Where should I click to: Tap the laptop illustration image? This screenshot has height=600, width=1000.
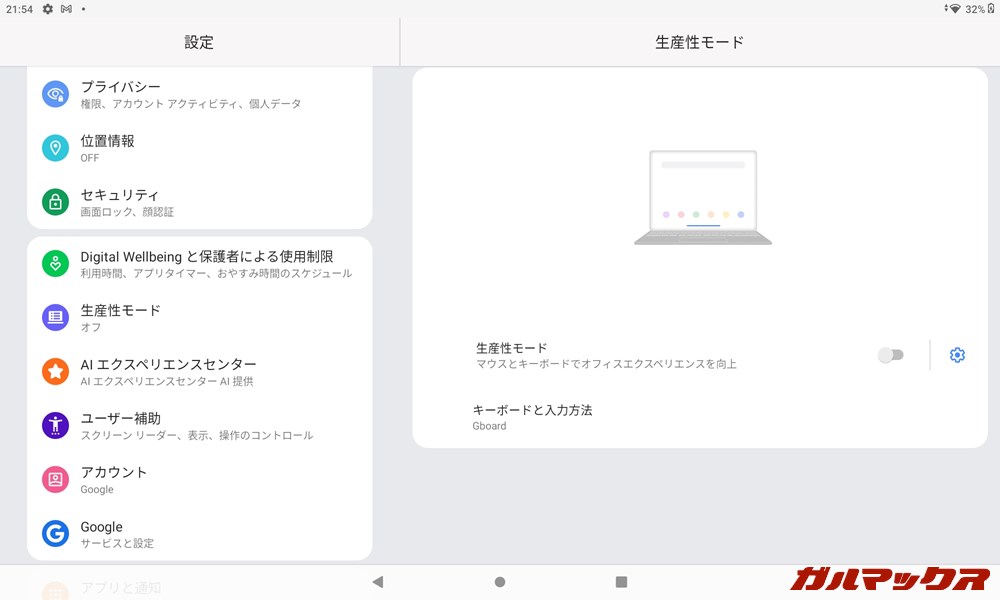tap(702, 195)
